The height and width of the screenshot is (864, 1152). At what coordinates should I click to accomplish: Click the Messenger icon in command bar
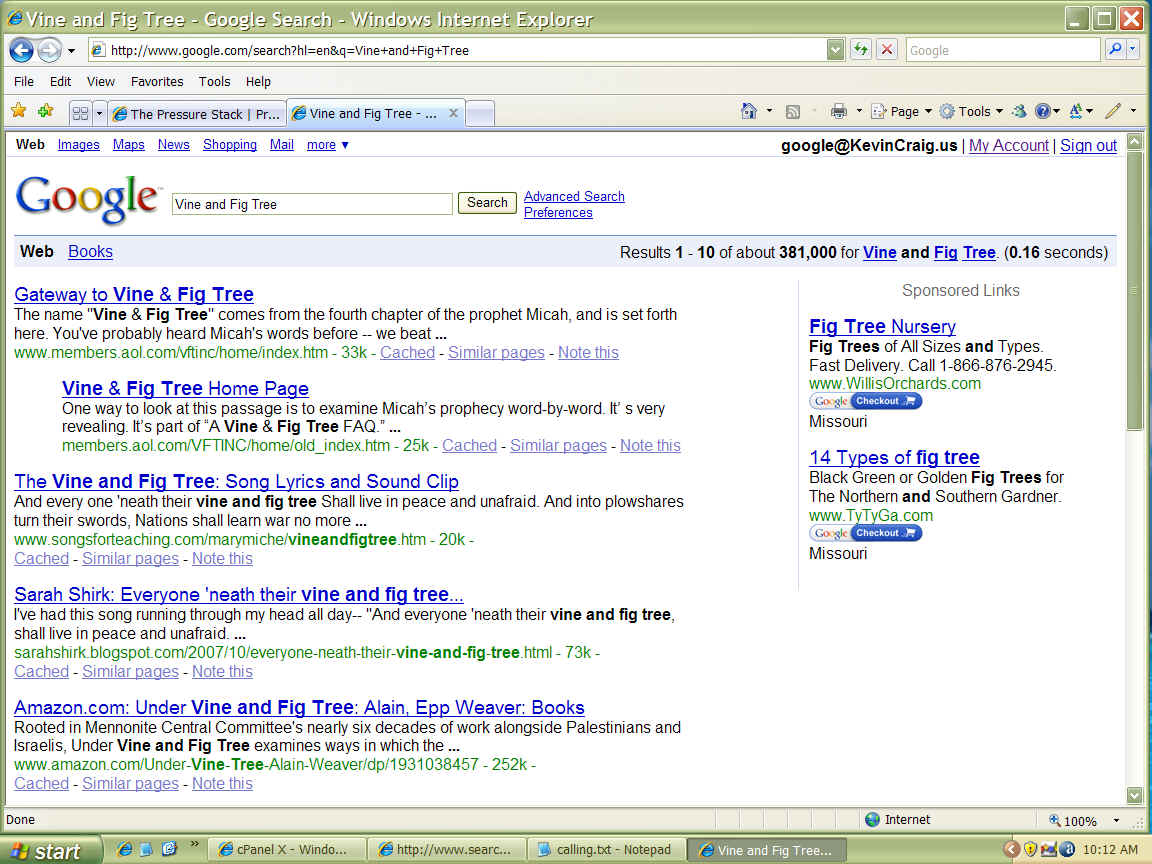1019,111
